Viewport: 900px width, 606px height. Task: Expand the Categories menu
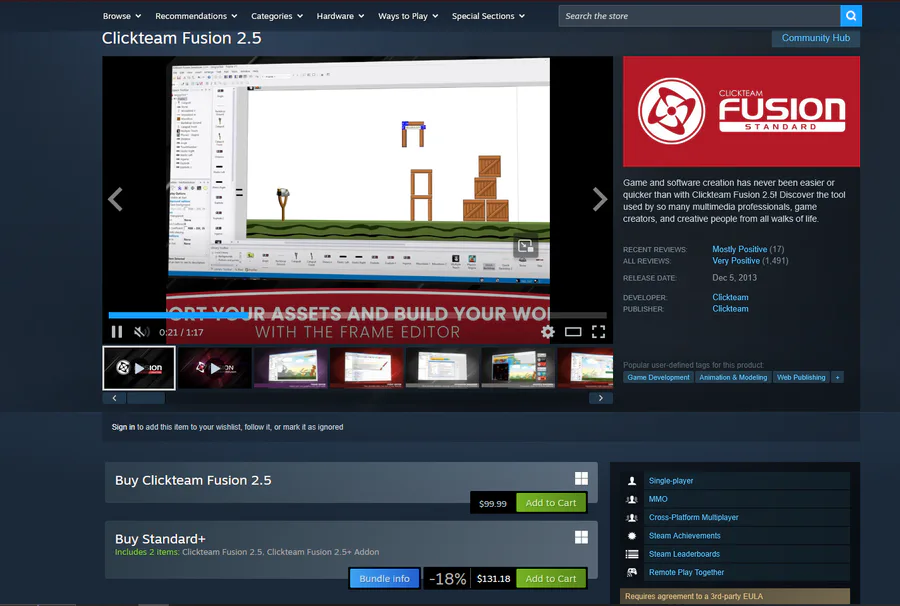[x=277, y=16]
